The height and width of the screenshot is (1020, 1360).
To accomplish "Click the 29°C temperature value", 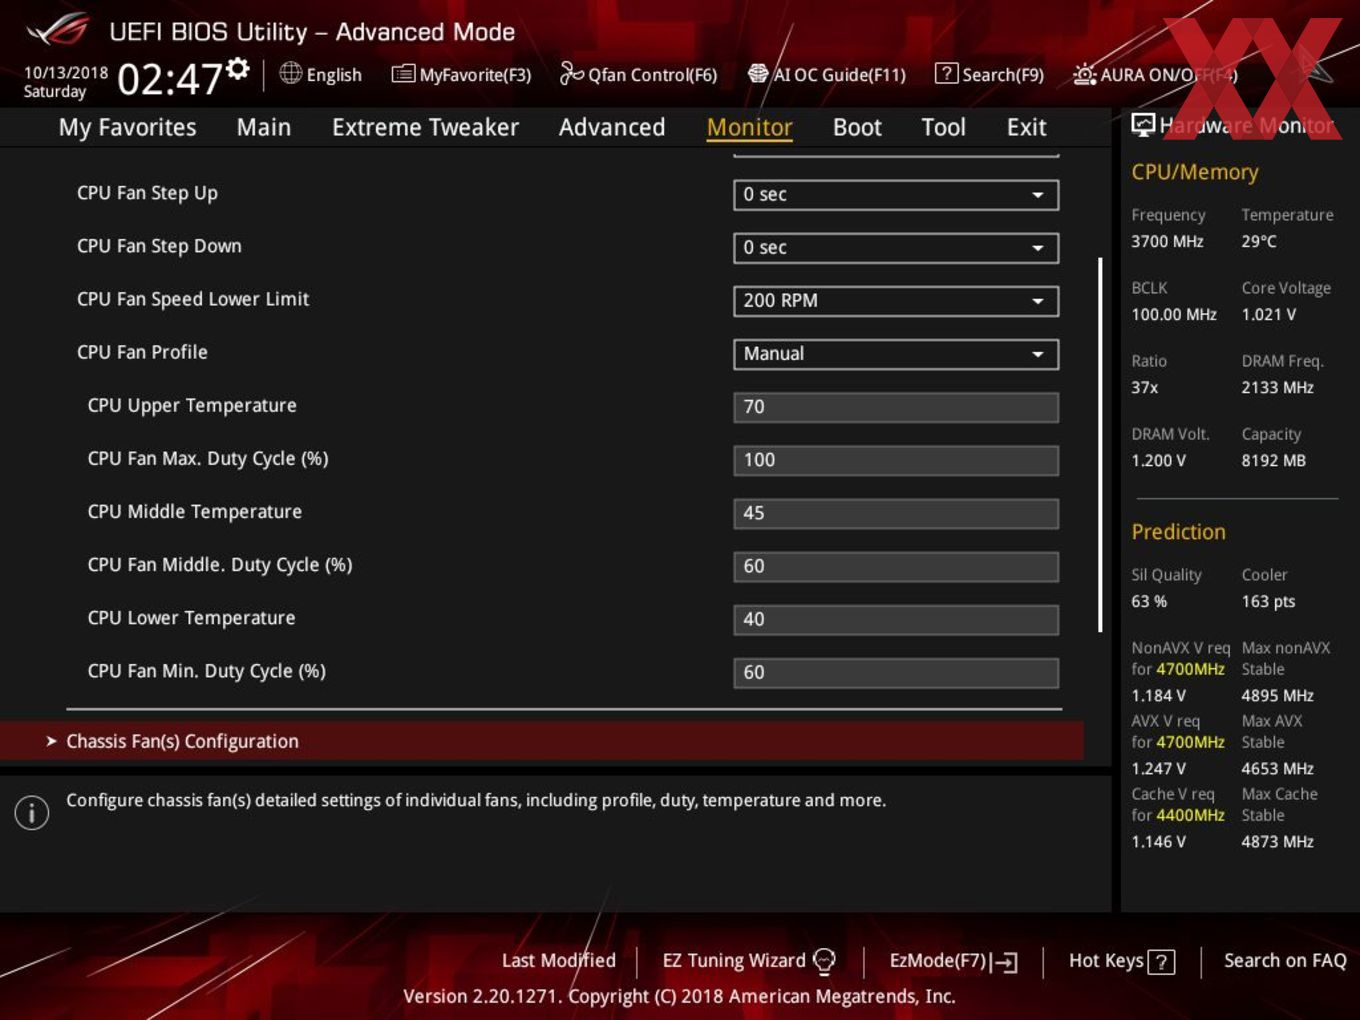I will tap(1259, 241).
